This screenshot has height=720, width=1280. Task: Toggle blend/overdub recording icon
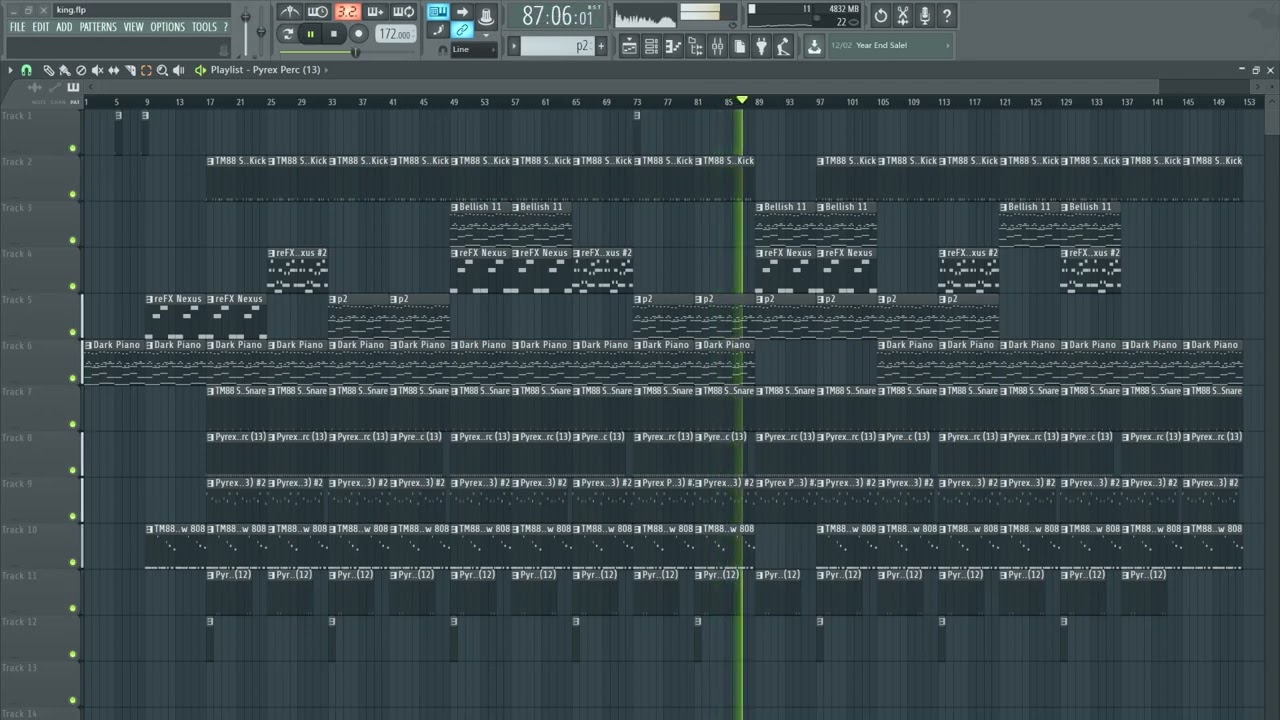click(376, 12)
